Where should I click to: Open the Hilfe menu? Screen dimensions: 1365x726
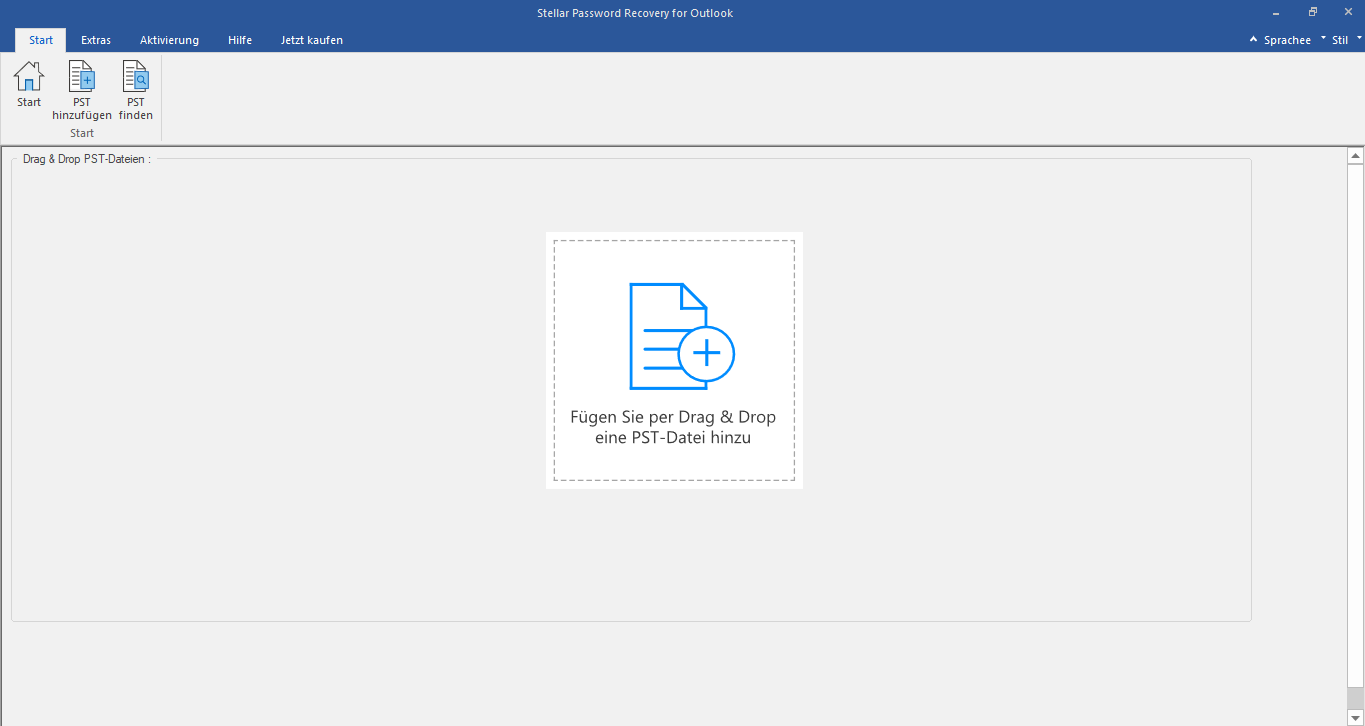pyautogui.click(x=240, y=40)
